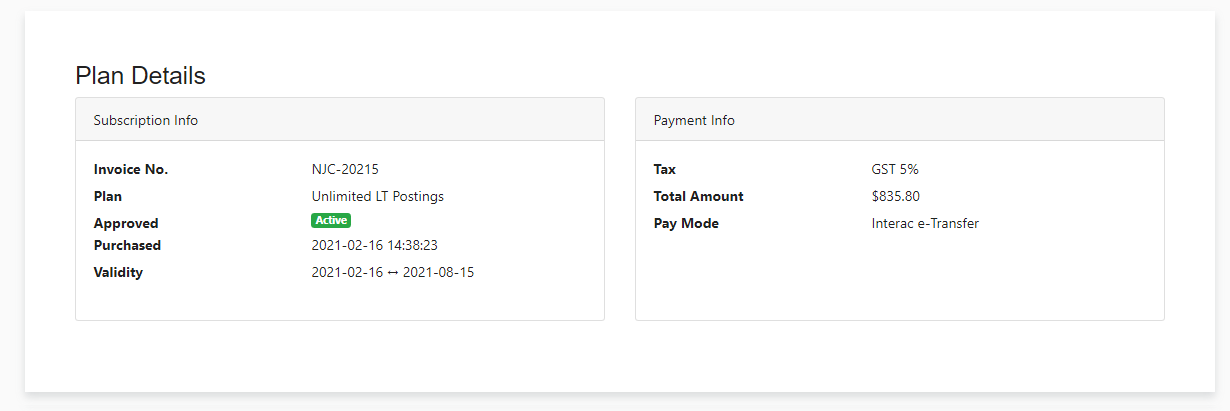Click the green Active status badge
Screen dimensions: 1230x411
pos(331,220)
